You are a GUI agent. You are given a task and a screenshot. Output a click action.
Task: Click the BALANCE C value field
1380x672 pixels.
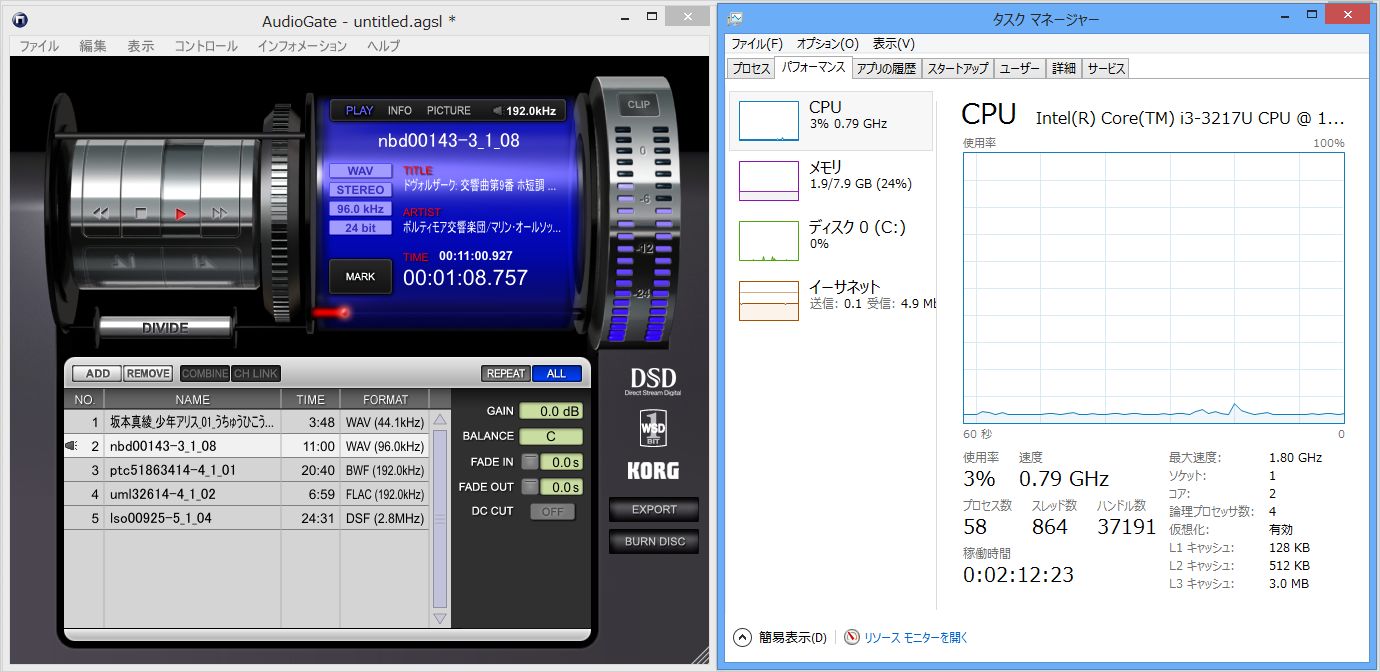pyautogui.click(x=550, y=436)
